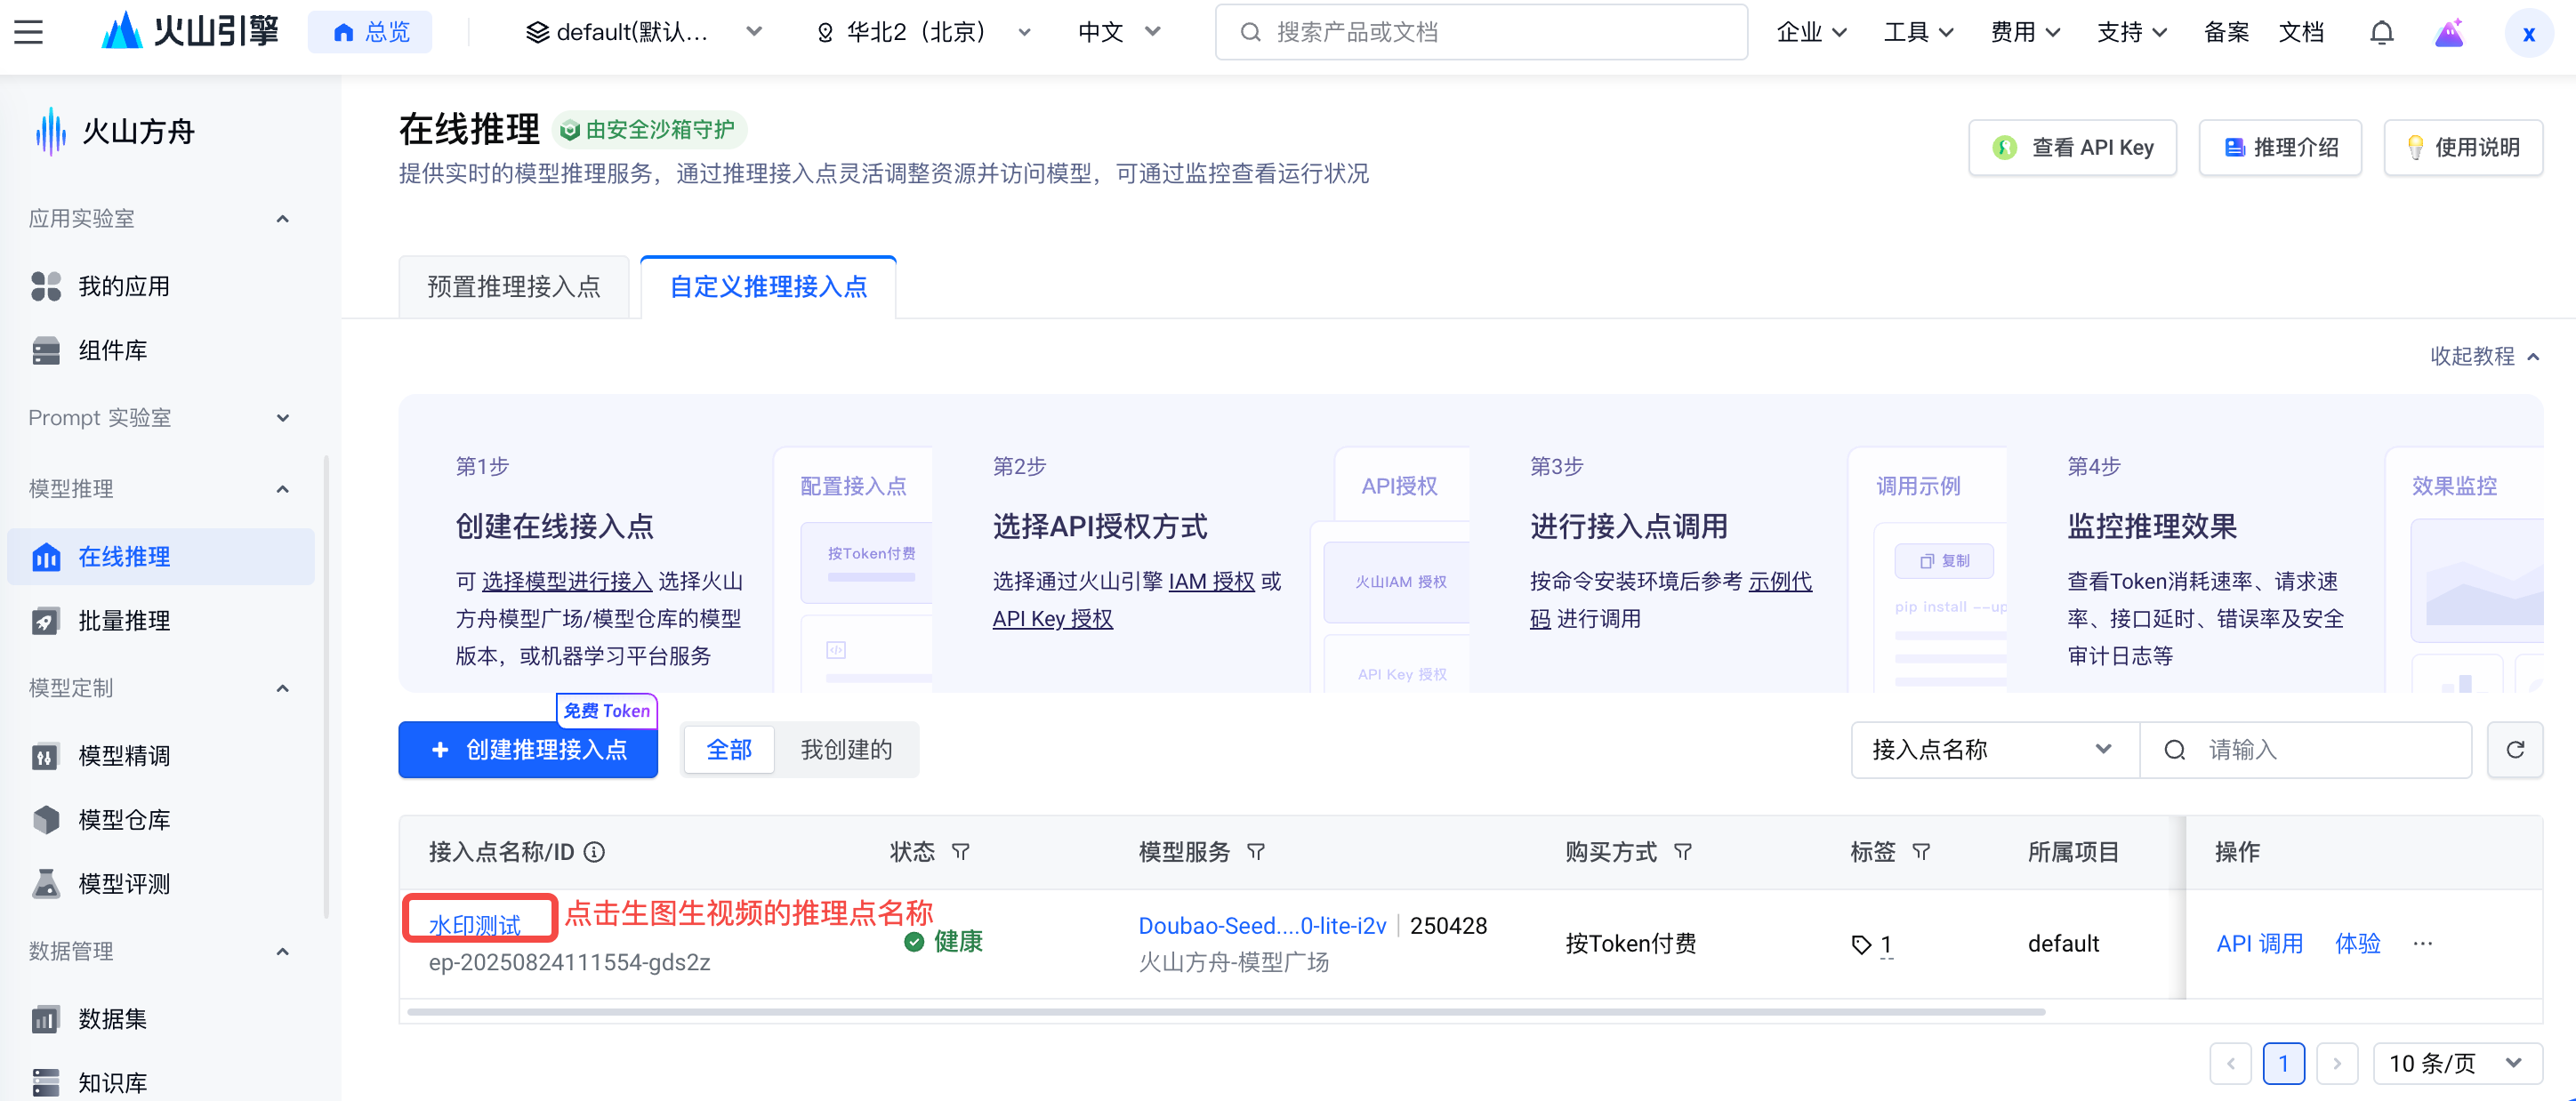Click the info icon beside 接入点名称/ID

[594, 851]
